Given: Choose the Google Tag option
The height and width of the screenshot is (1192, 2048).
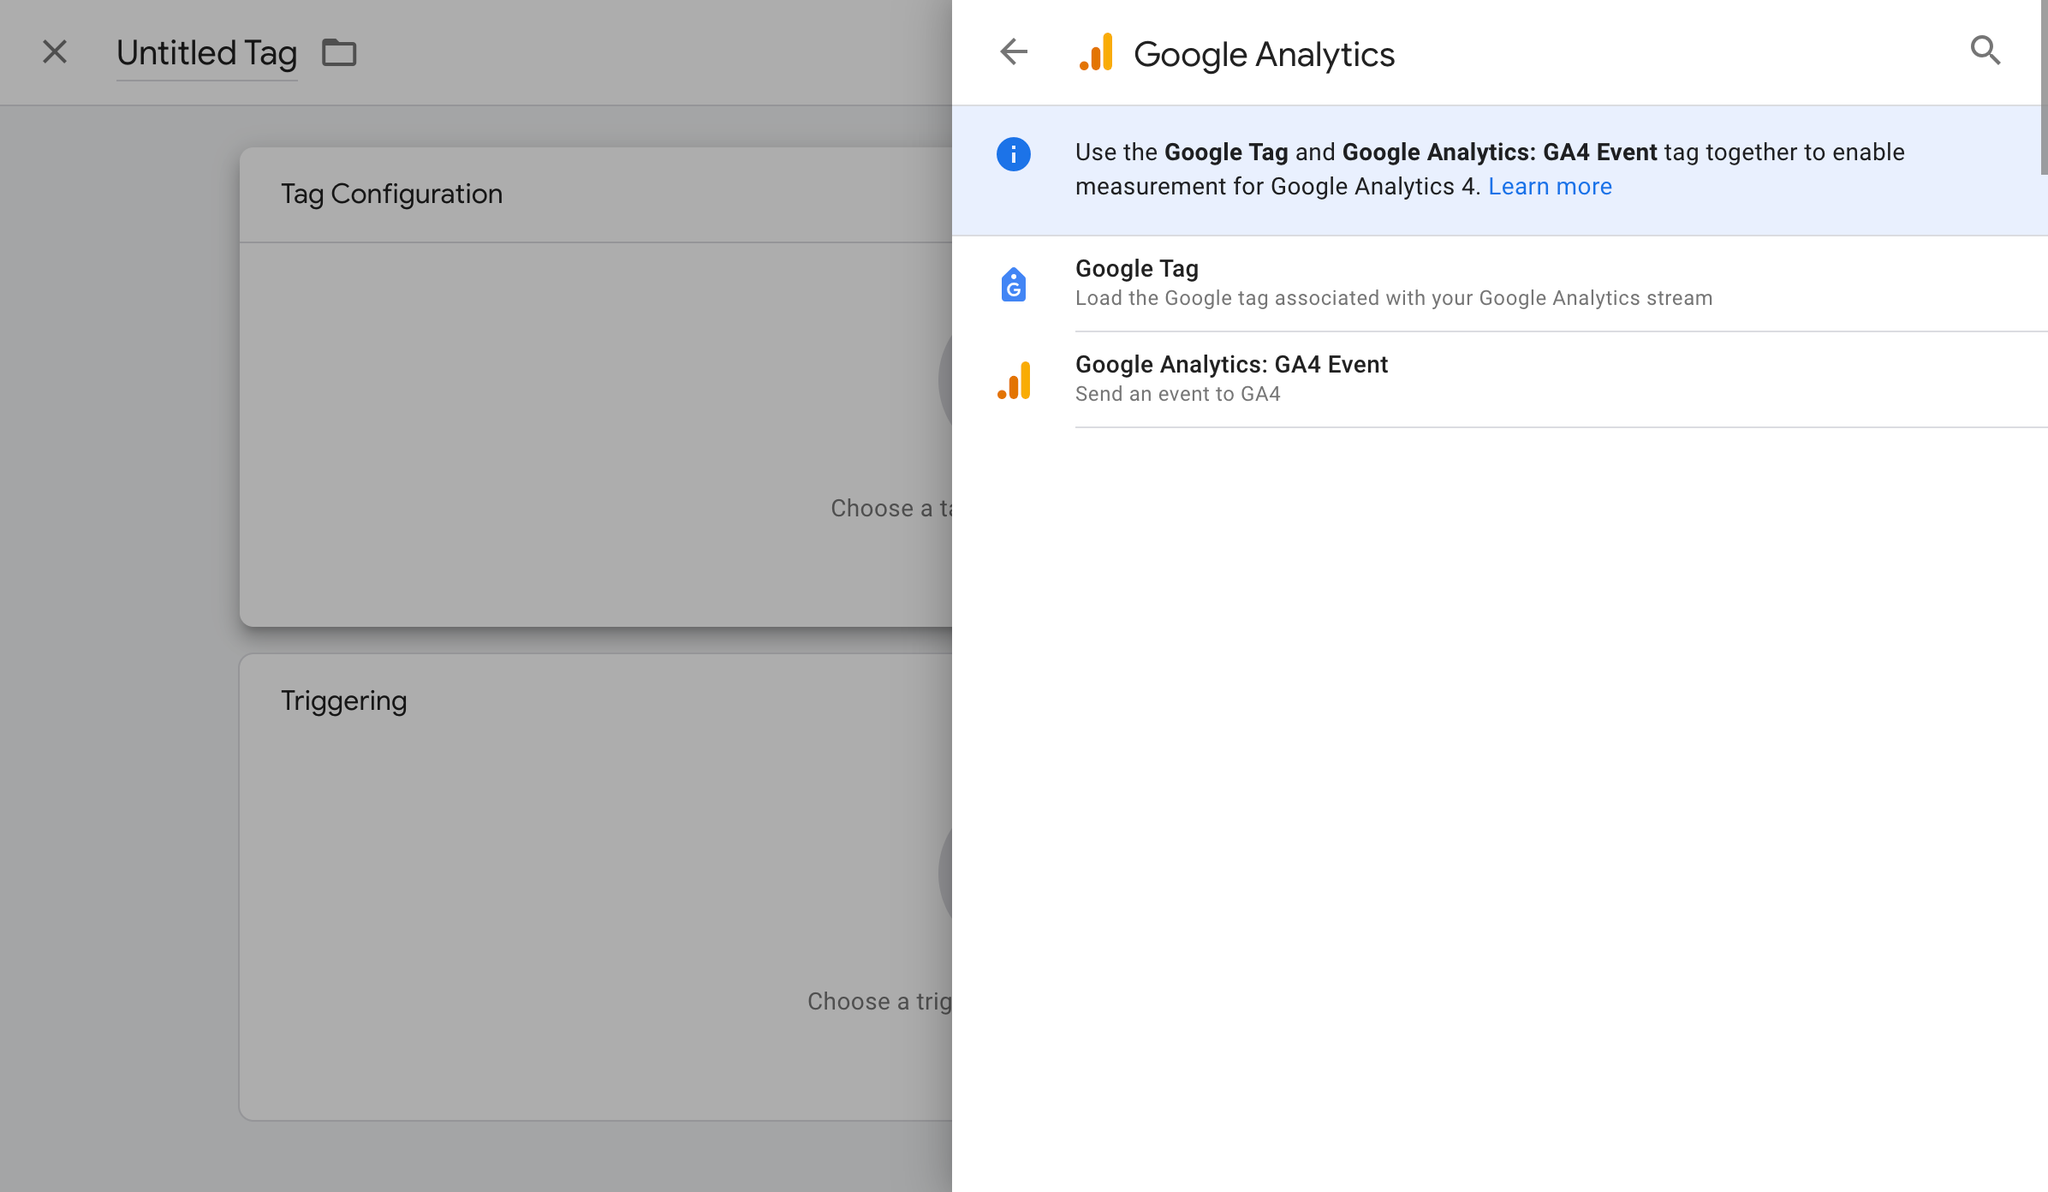Looking at the screenshot, I should [x=1500, y=284].
